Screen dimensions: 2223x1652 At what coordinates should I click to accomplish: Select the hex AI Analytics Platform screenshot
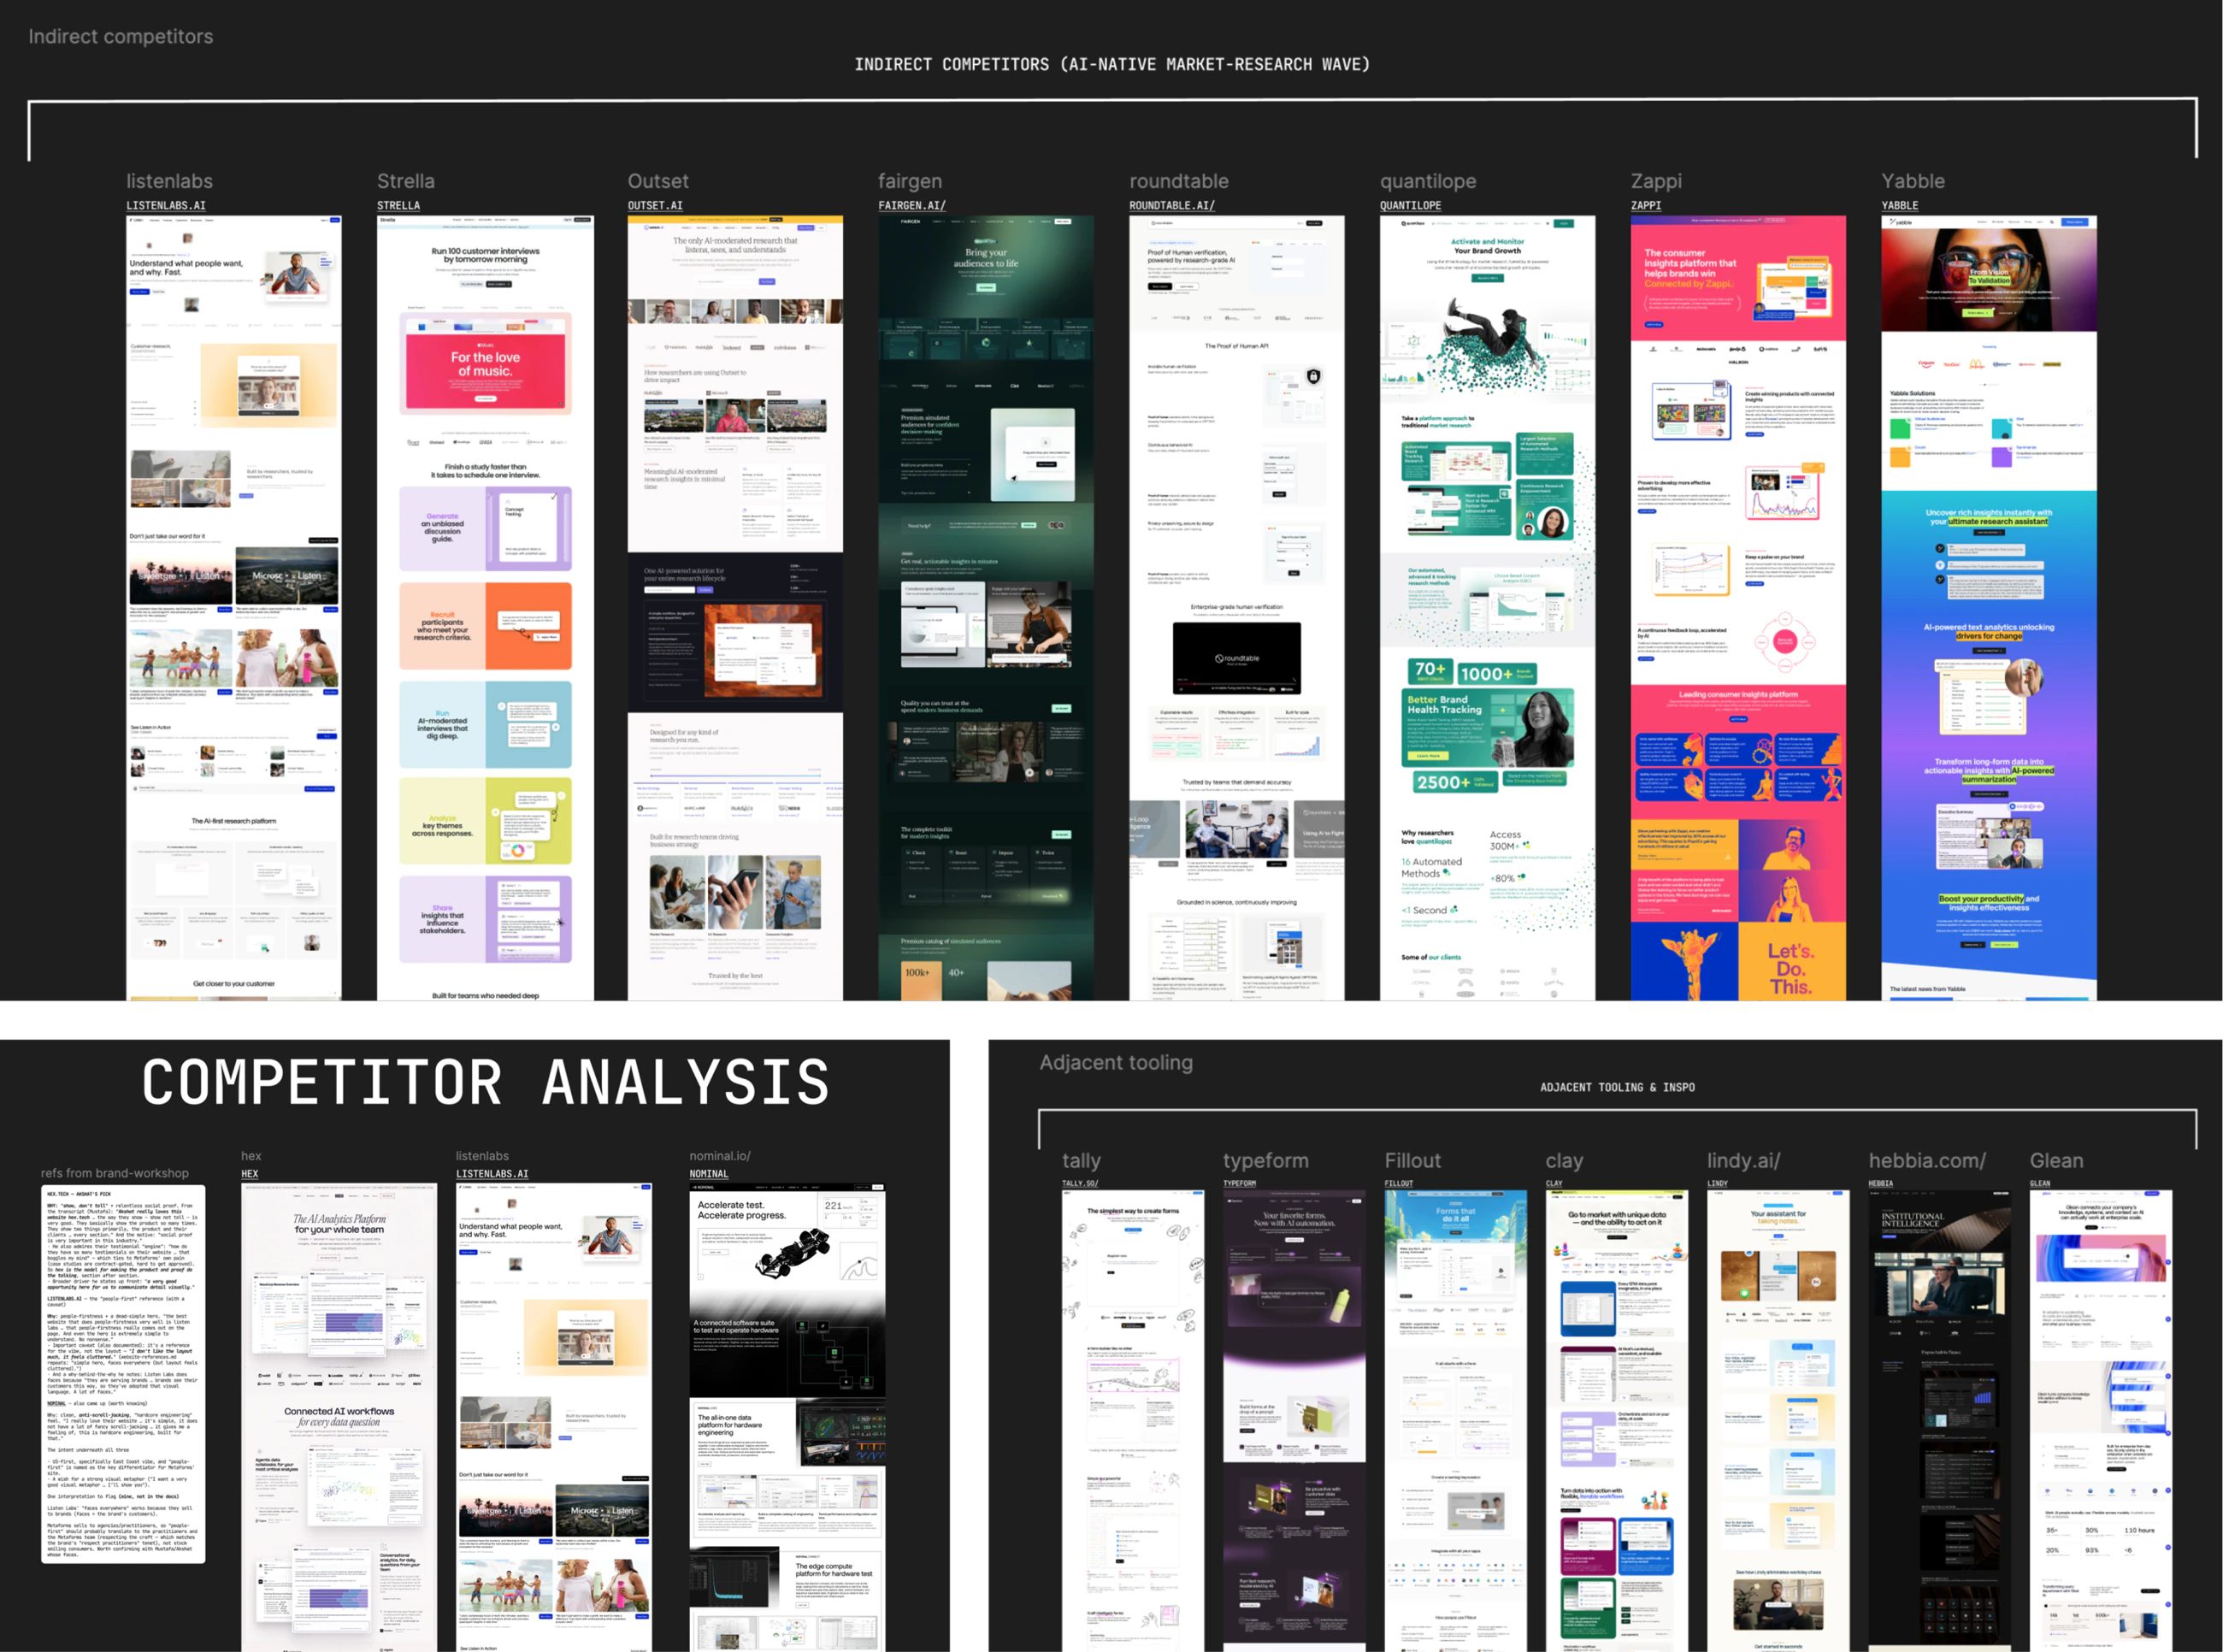point(339,1418)
